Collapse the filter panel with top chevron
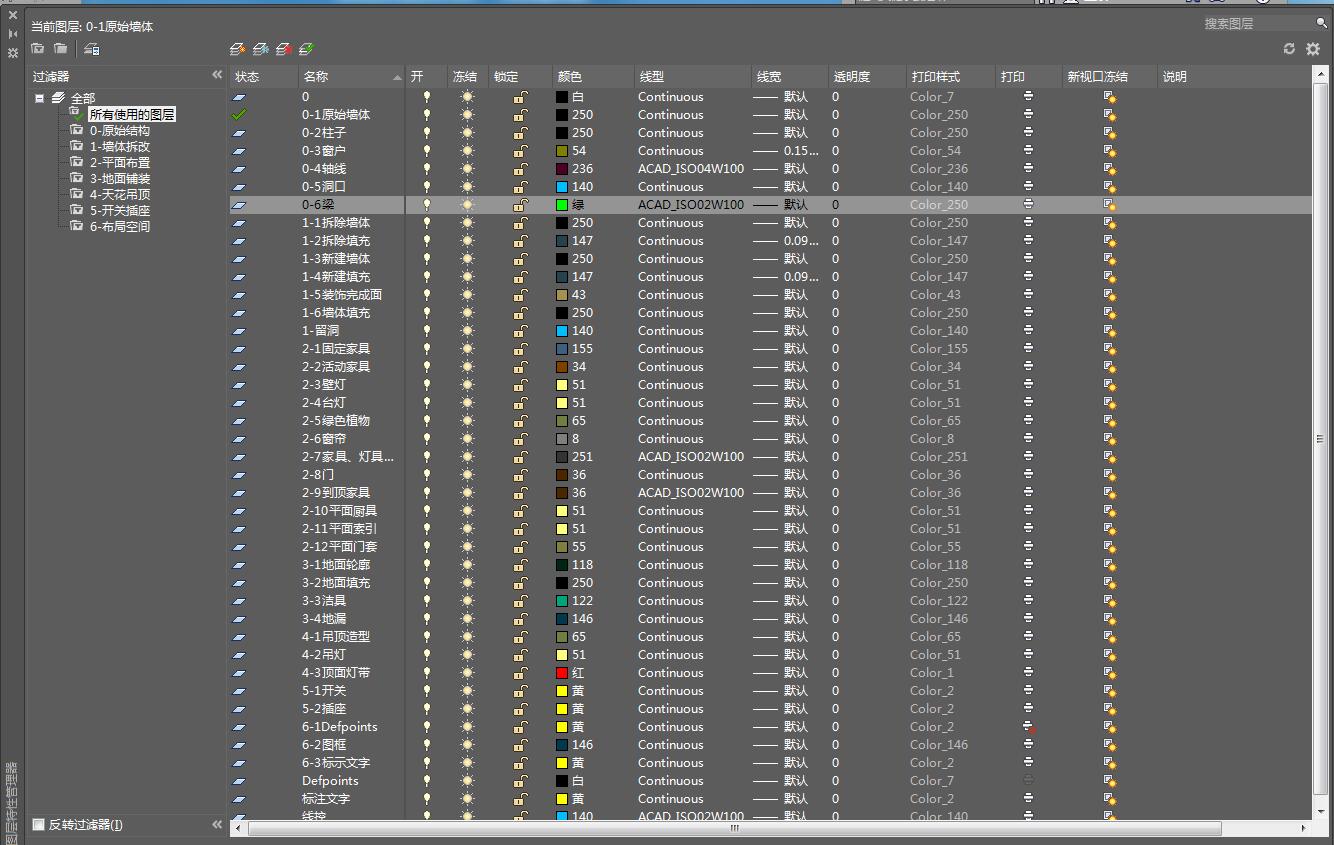The image size is (1334, 845). point(217,76)
